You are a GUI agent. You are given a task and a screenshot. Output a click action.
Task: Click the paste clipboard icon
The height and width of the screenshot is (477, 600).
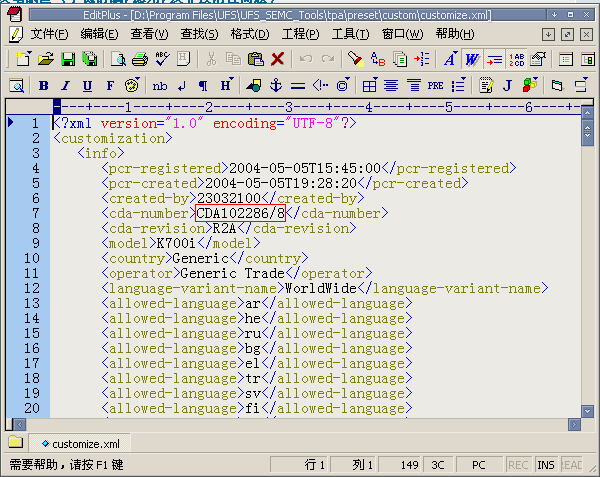[256, 60]
